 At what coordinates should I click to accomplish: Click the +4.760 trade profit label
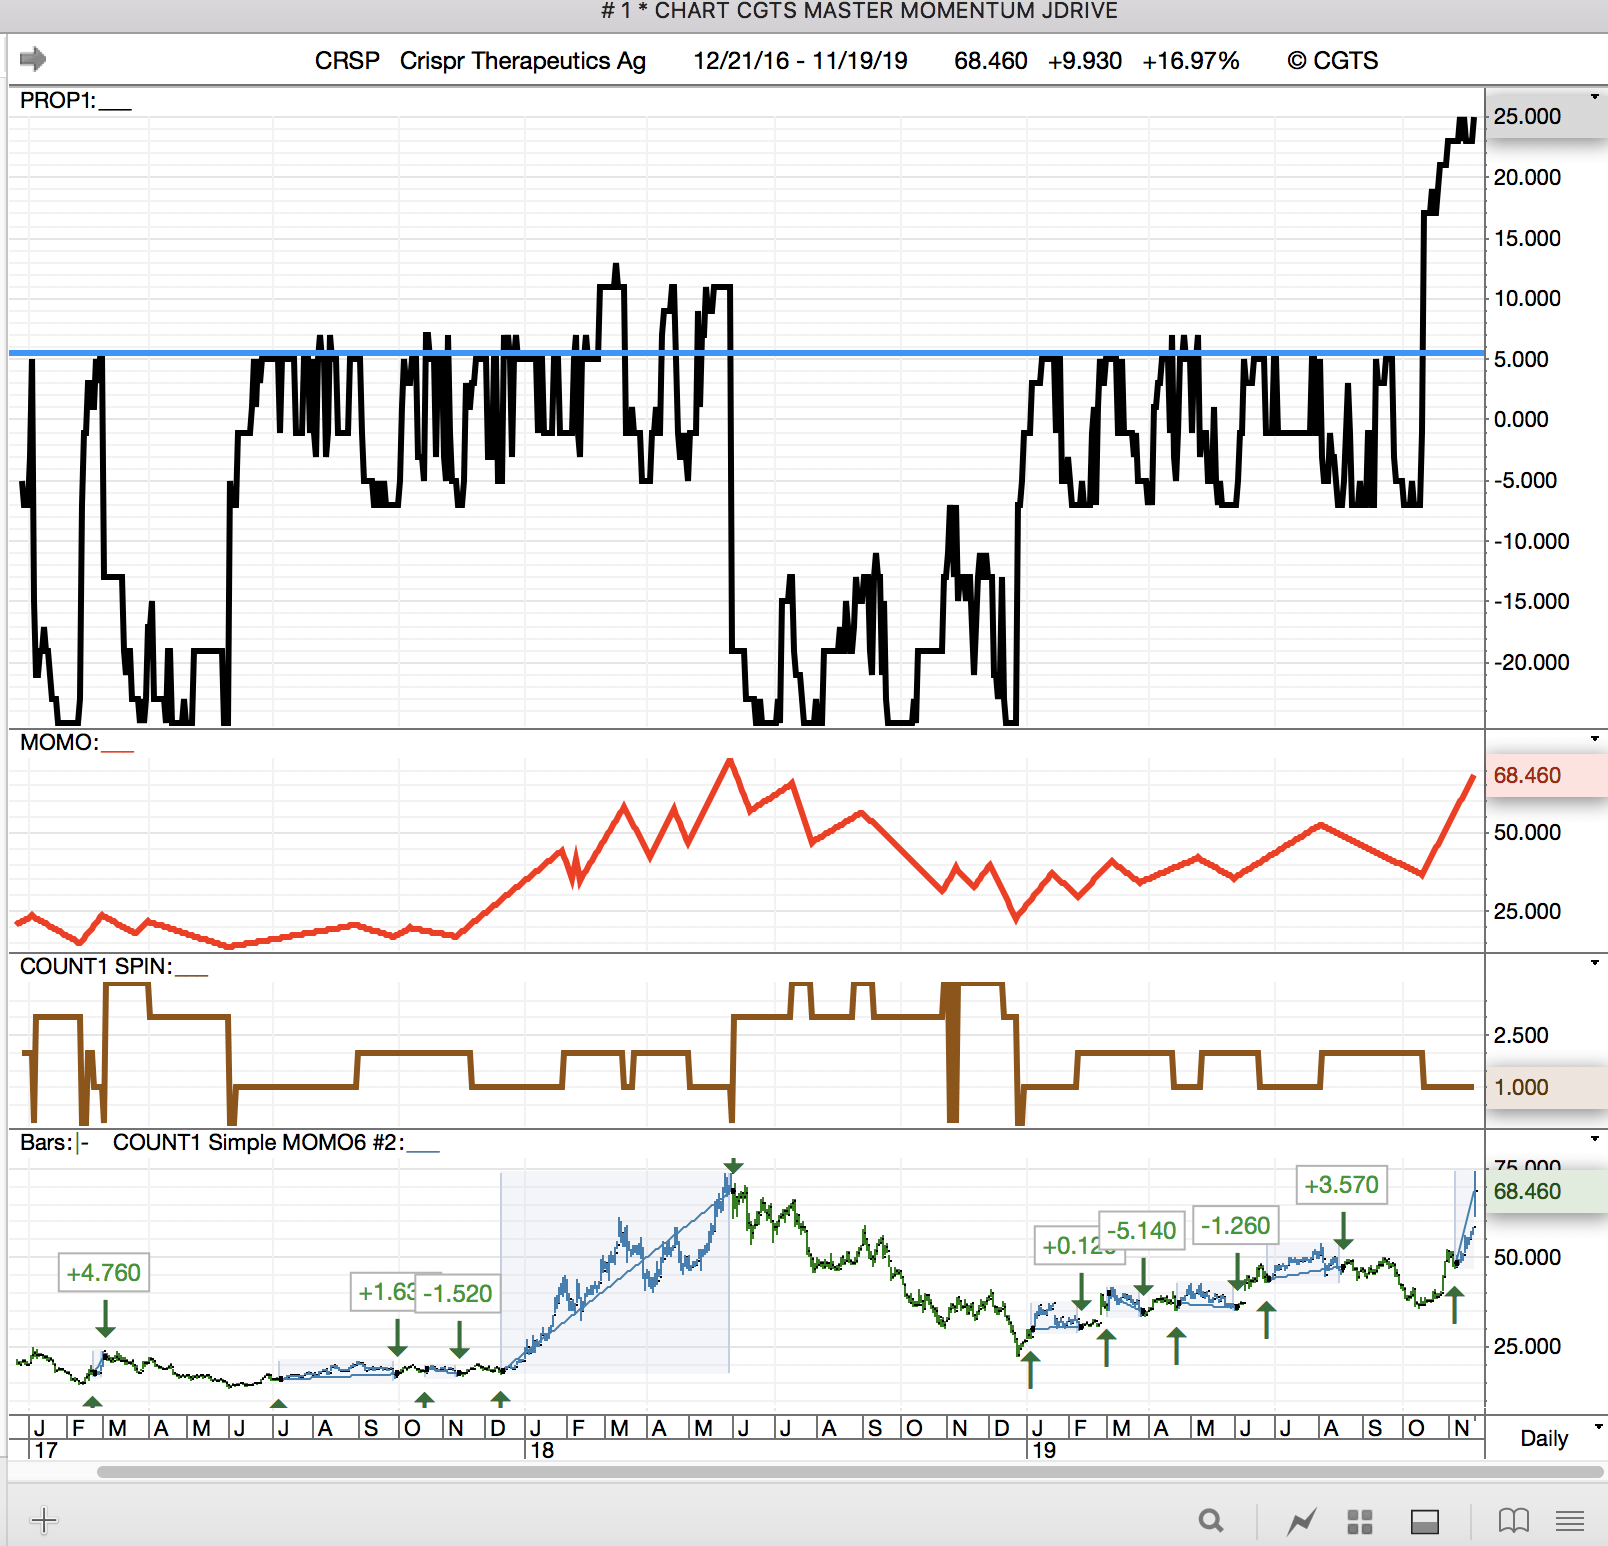[104, 1273]
